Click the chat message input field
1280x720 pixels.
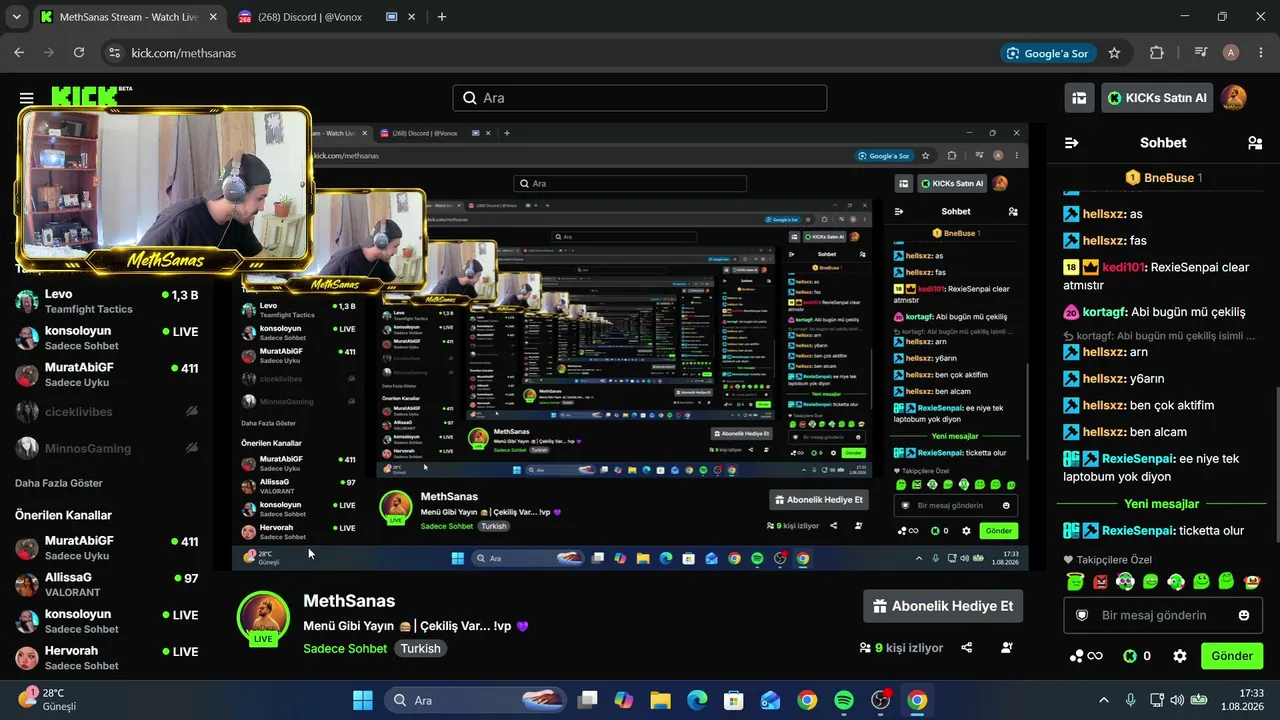tap(1163, 615)
